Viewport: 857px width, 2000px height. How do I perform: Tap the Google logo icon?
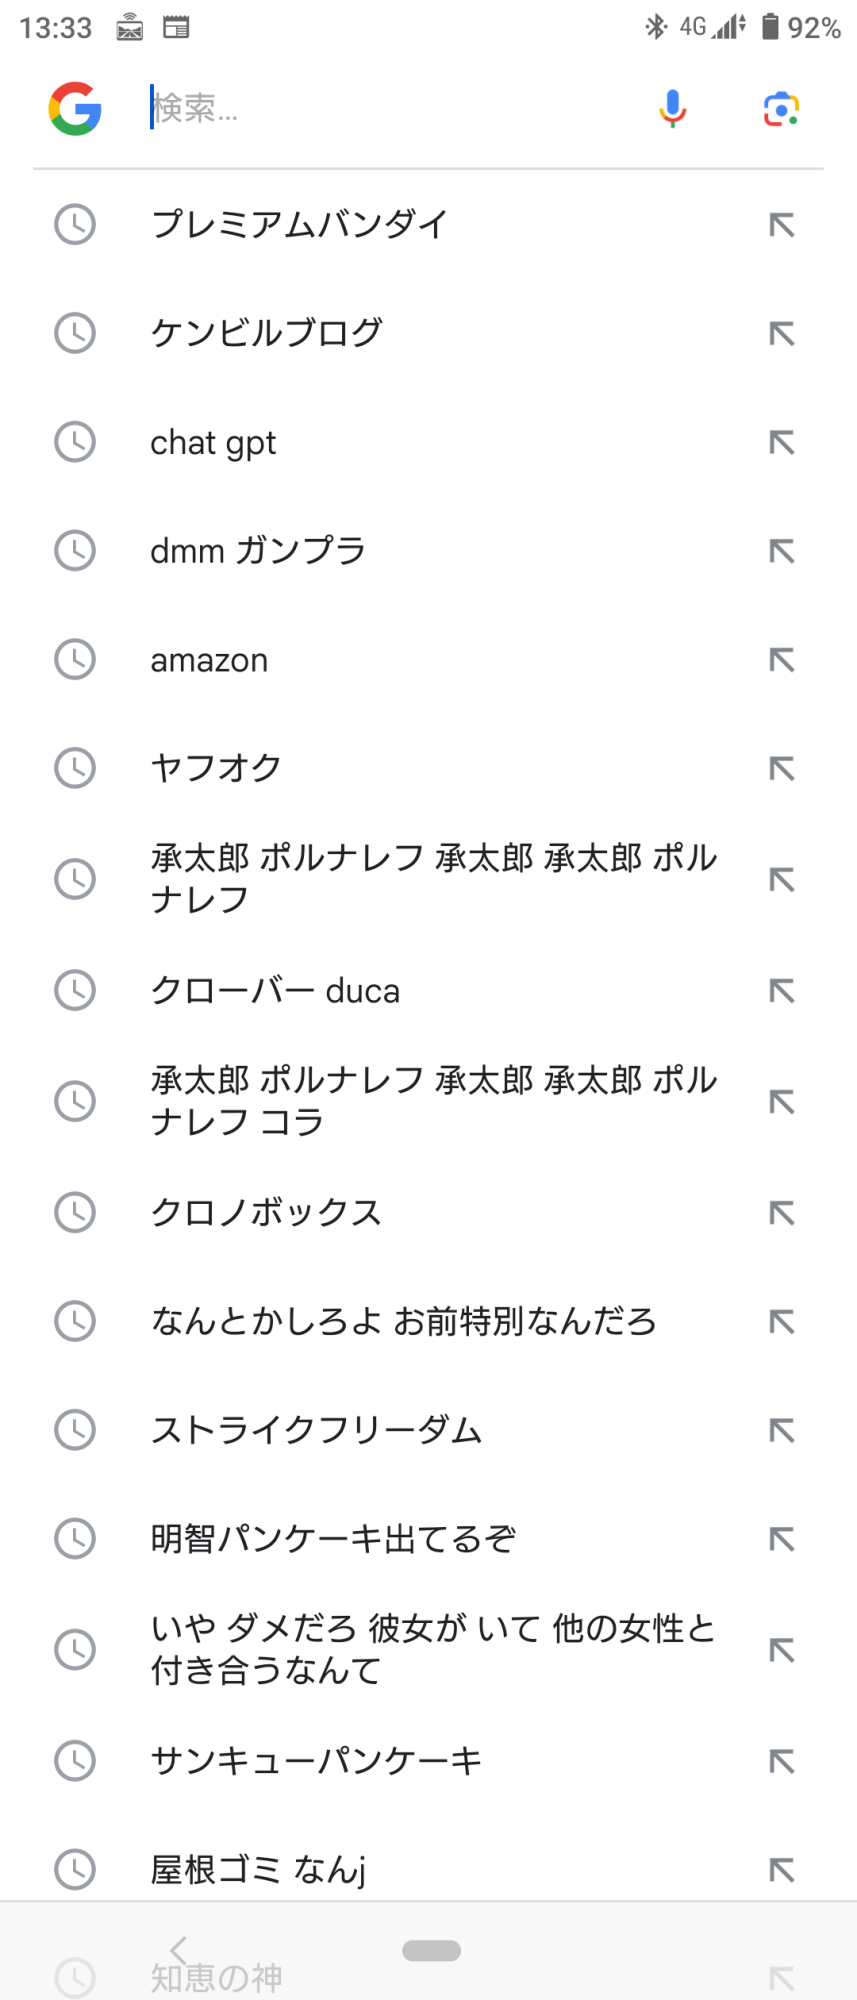coord(75,108)
